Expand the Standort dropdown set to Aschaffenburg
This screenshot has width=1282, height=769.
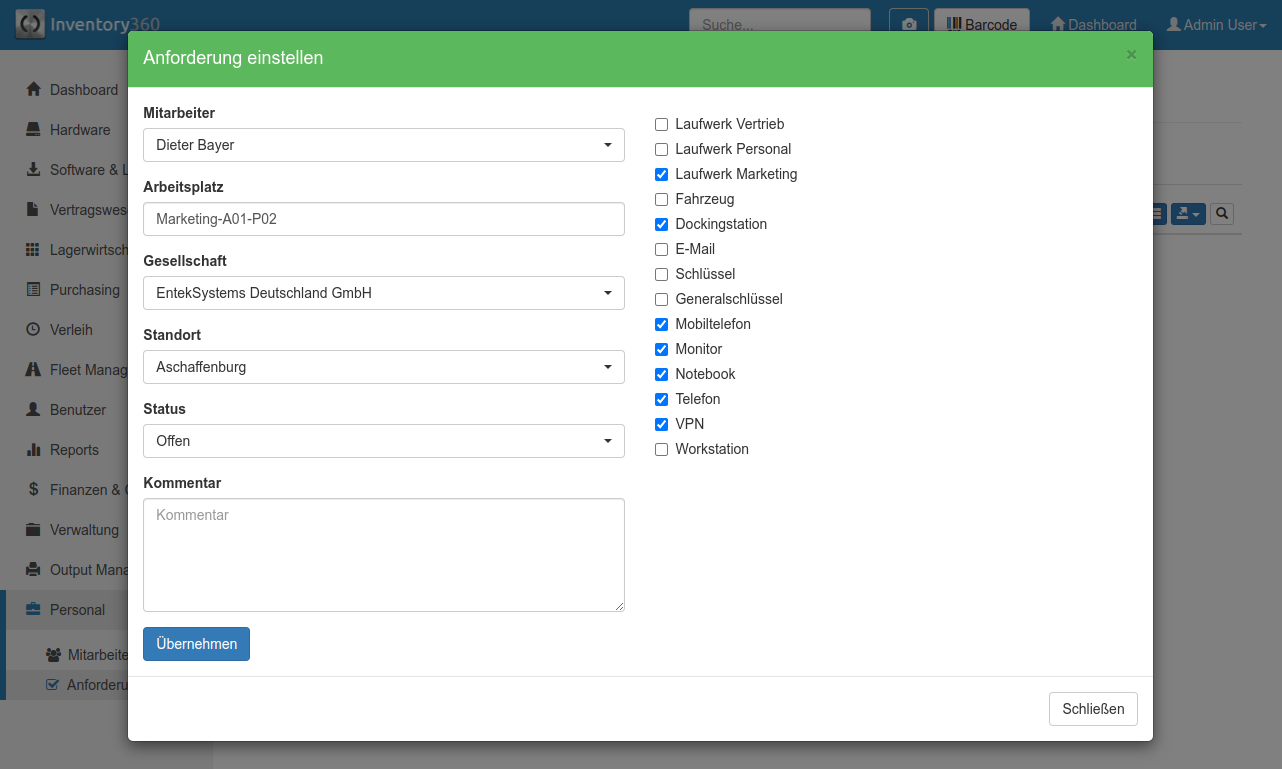tap(383, 367)
